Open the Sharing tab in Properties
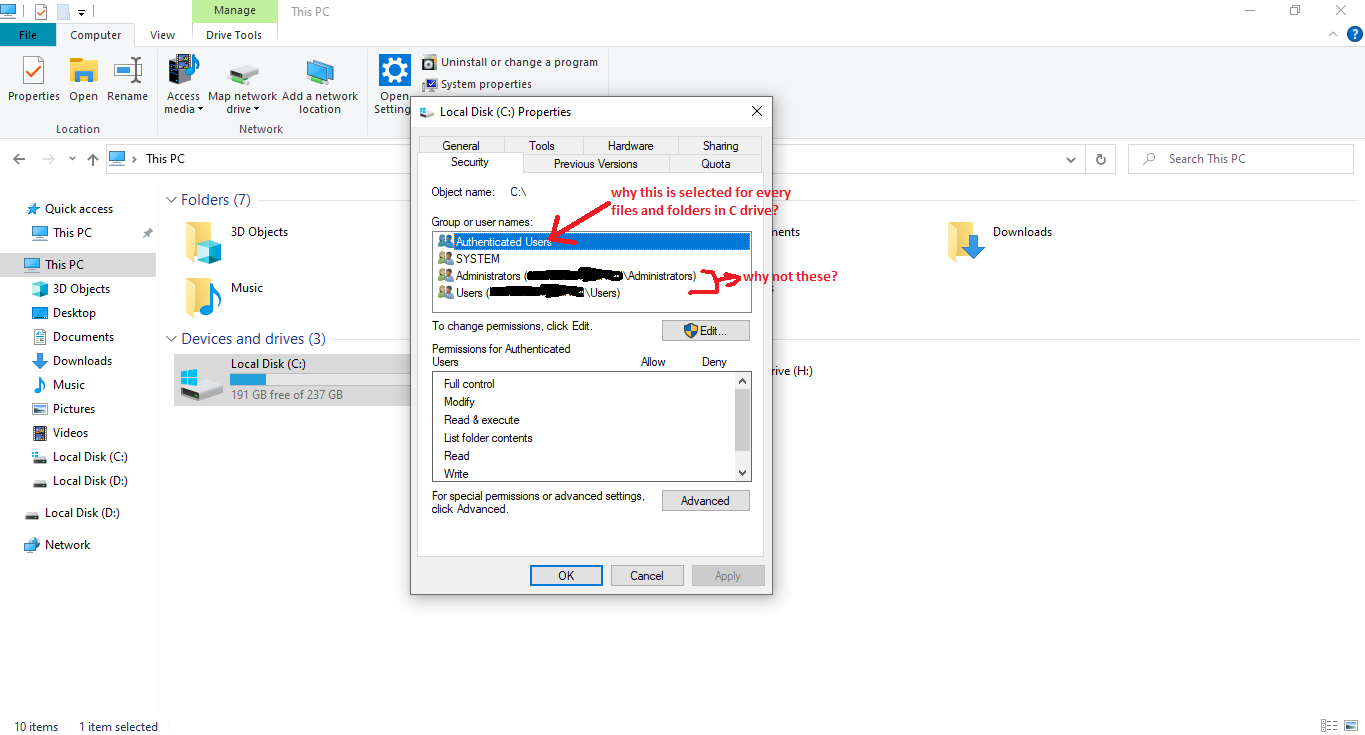 (x=720, y=145)
